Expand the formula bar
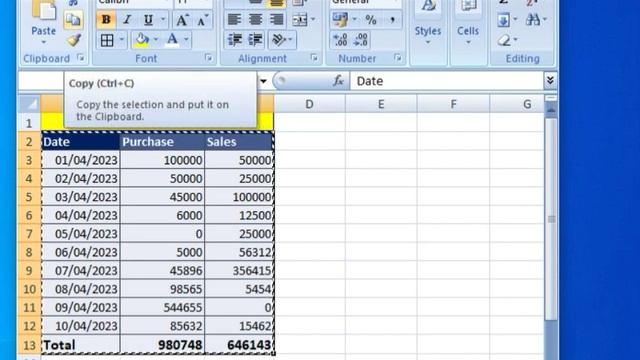The width and height of the screenshot is (640, 360). click(550, 80)
